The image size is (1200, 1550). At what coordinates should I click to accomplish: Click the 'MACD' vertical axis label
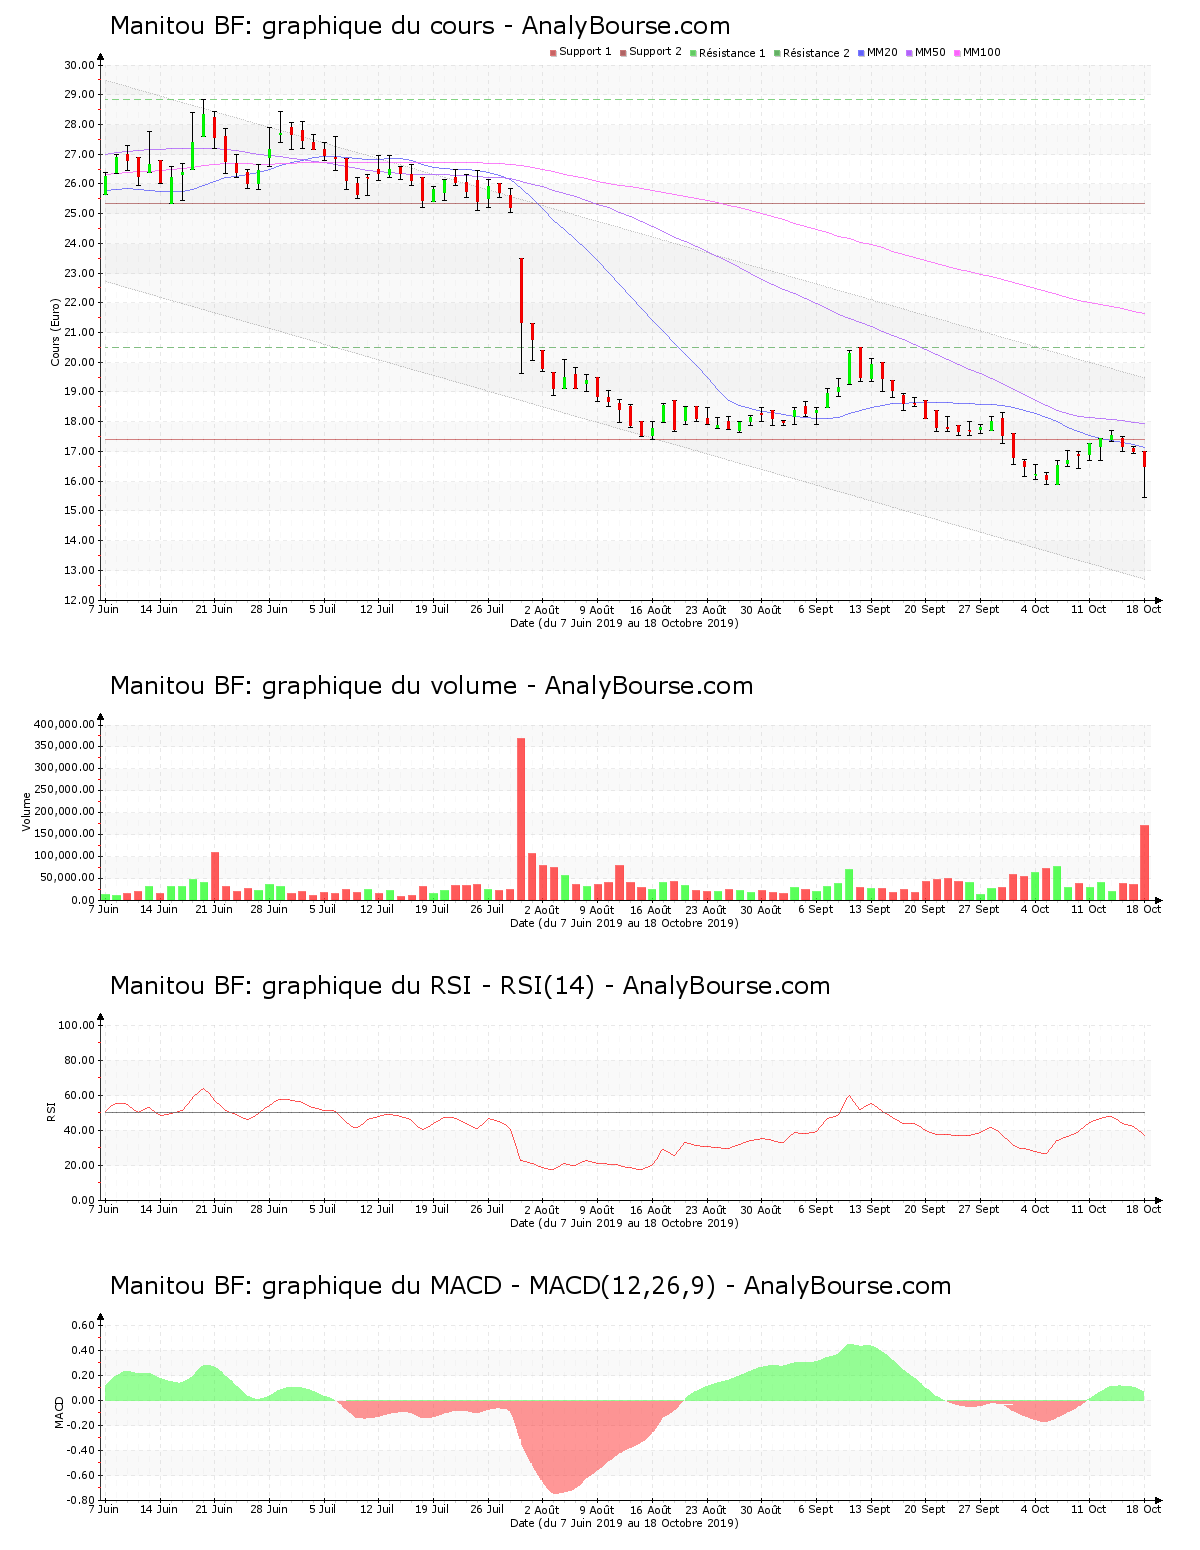(x=59, y=1412)
